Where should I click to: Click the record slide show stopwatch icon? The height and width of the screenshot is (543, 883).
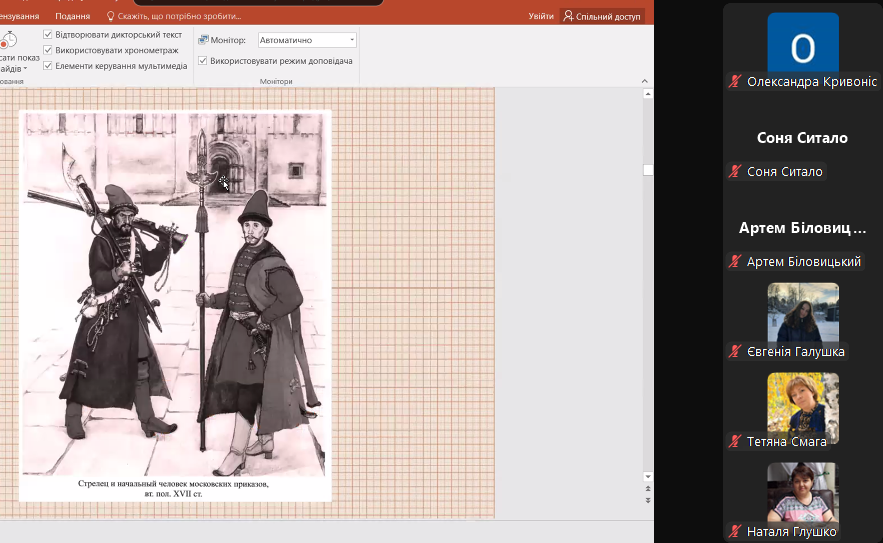pyautogui.click(x=8, y=41)
